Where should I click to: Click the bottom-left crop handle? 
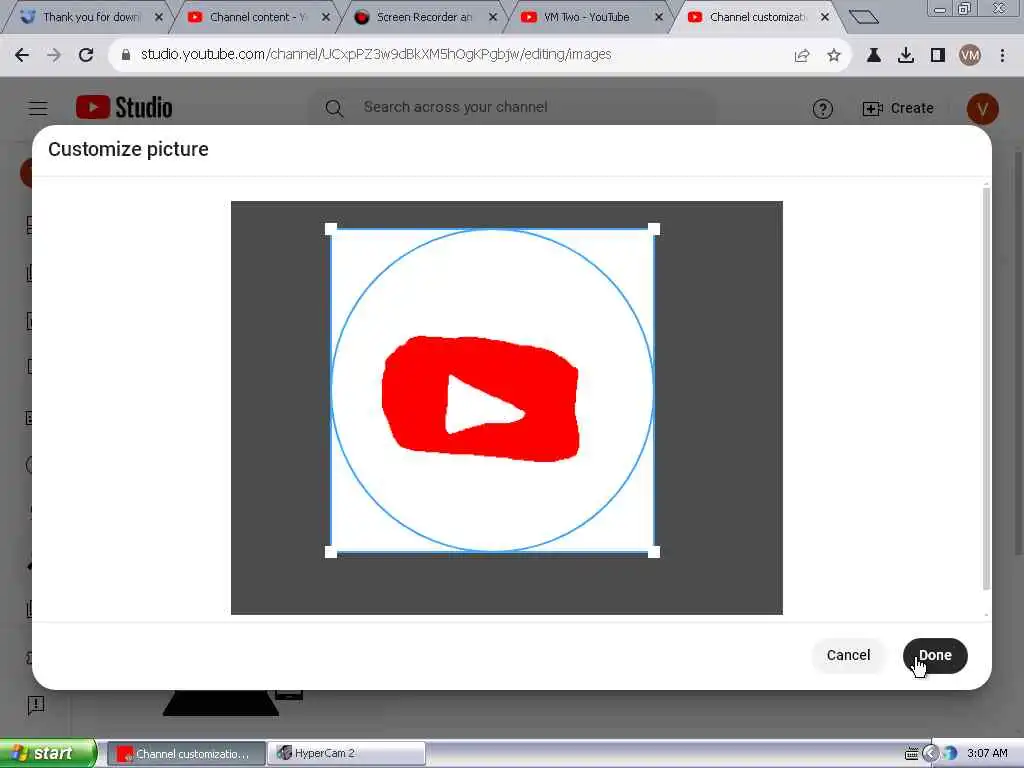pos(331,552)
